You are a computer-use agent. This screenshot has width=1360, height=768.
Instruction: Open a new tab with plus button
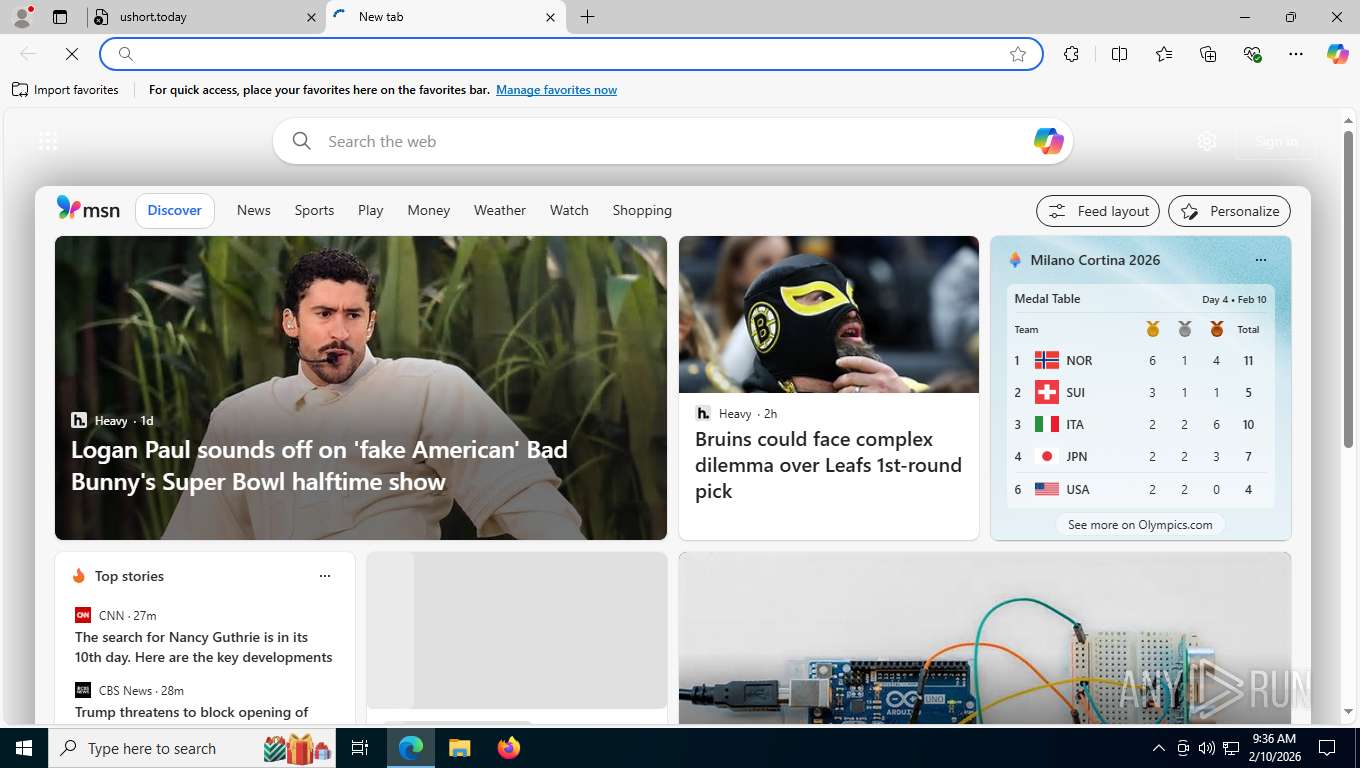coord(587,17)
